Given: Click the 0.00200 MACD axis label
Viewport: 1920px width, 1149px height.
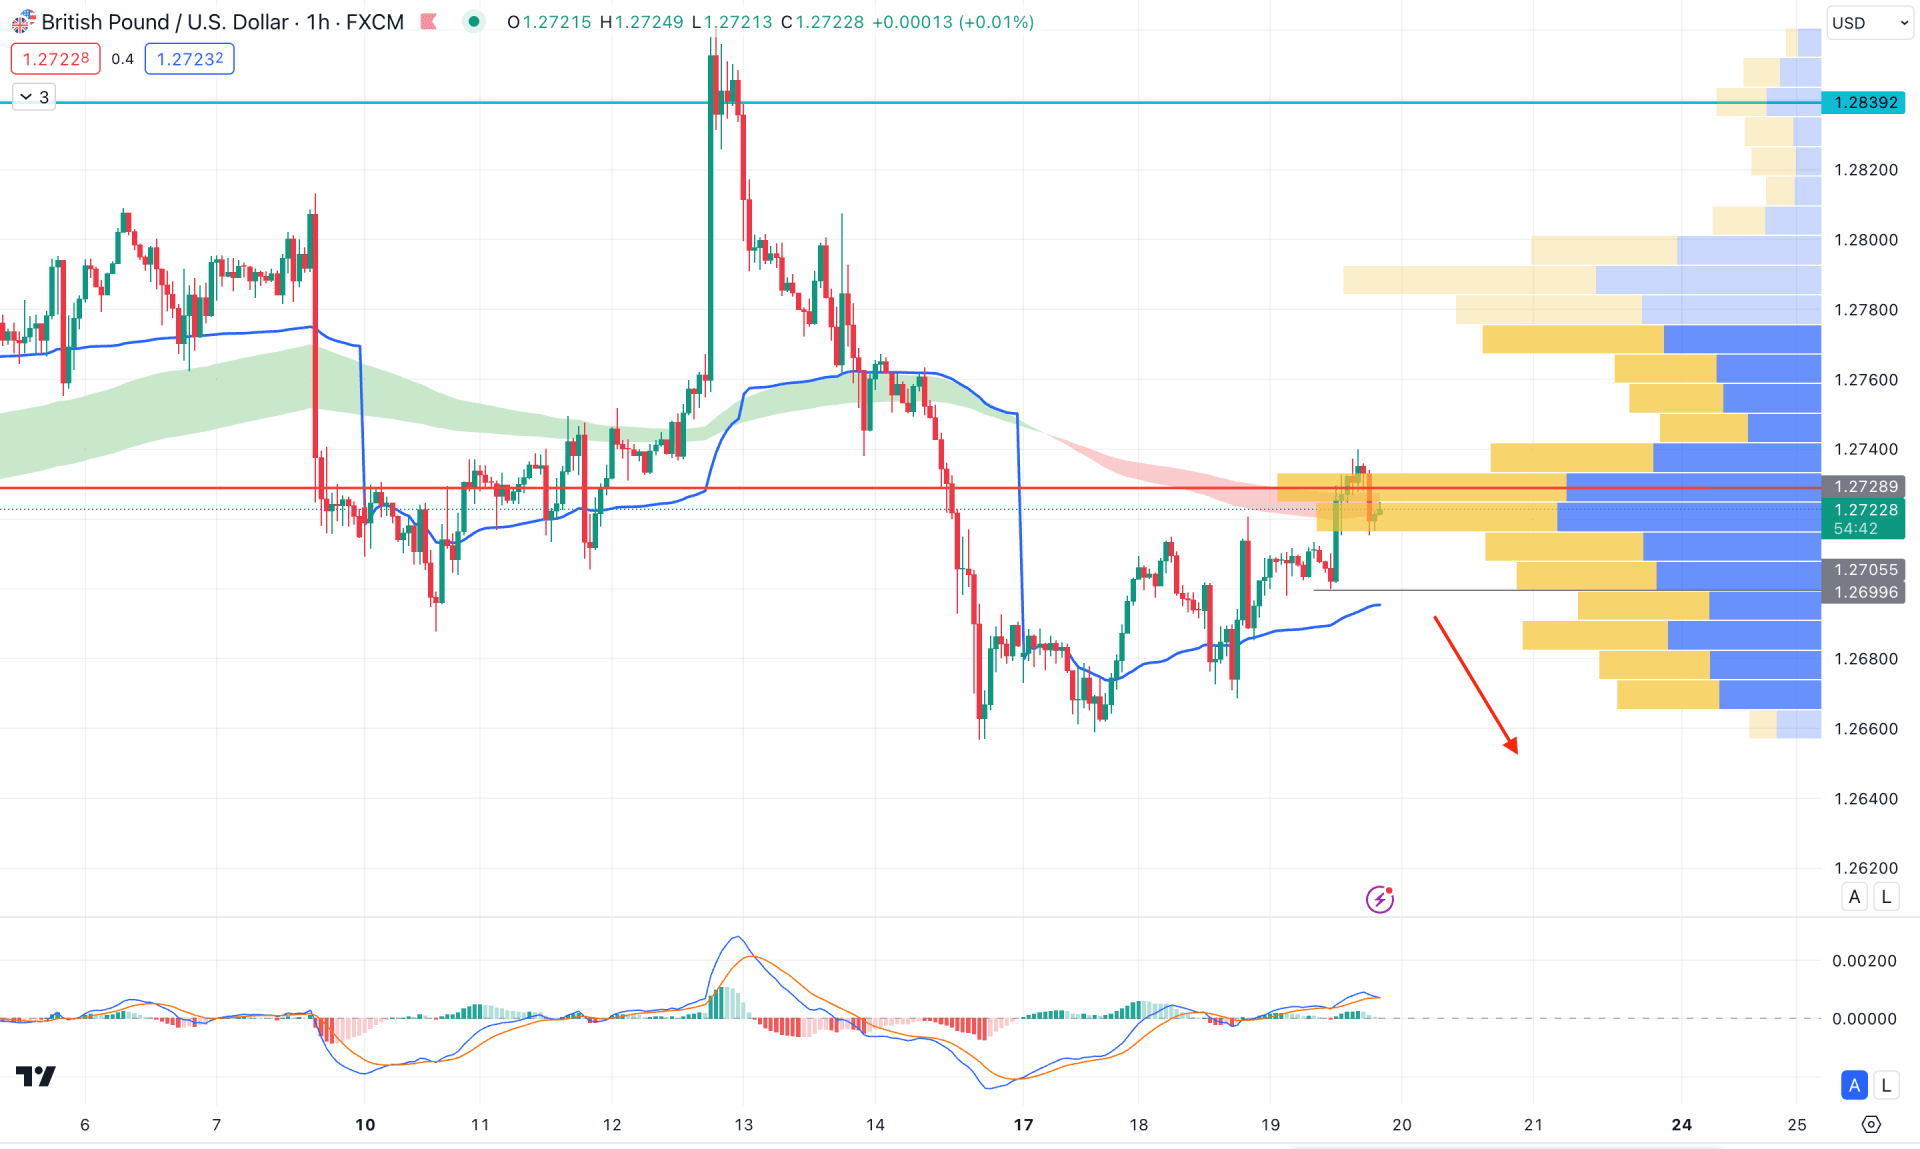Looking at the screenshot, I should click(x=1864, y=960).
